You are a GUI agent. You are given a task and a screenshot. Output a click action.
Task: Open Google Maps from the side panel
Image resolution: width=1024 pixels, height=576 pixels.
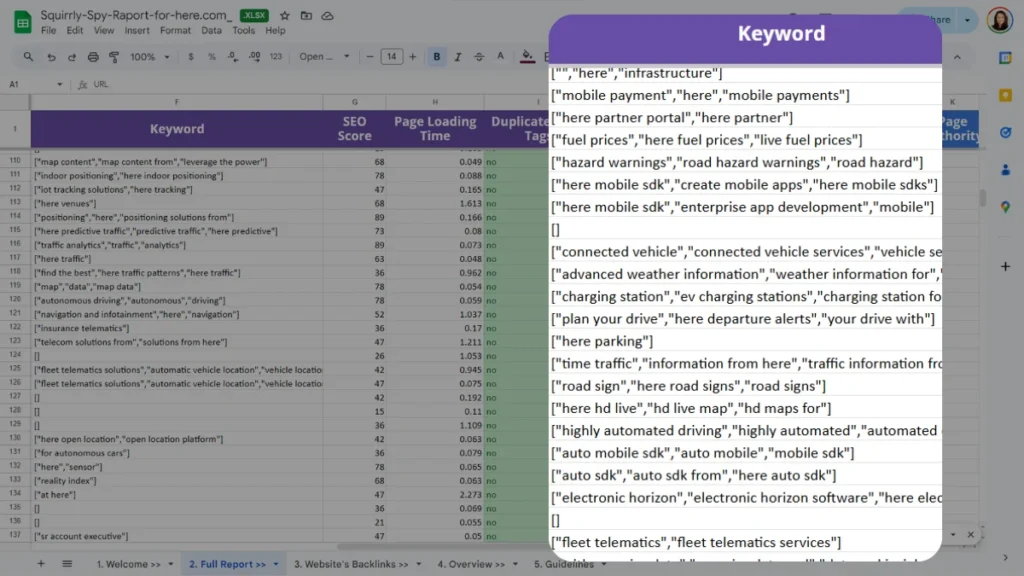point(1005,206)
